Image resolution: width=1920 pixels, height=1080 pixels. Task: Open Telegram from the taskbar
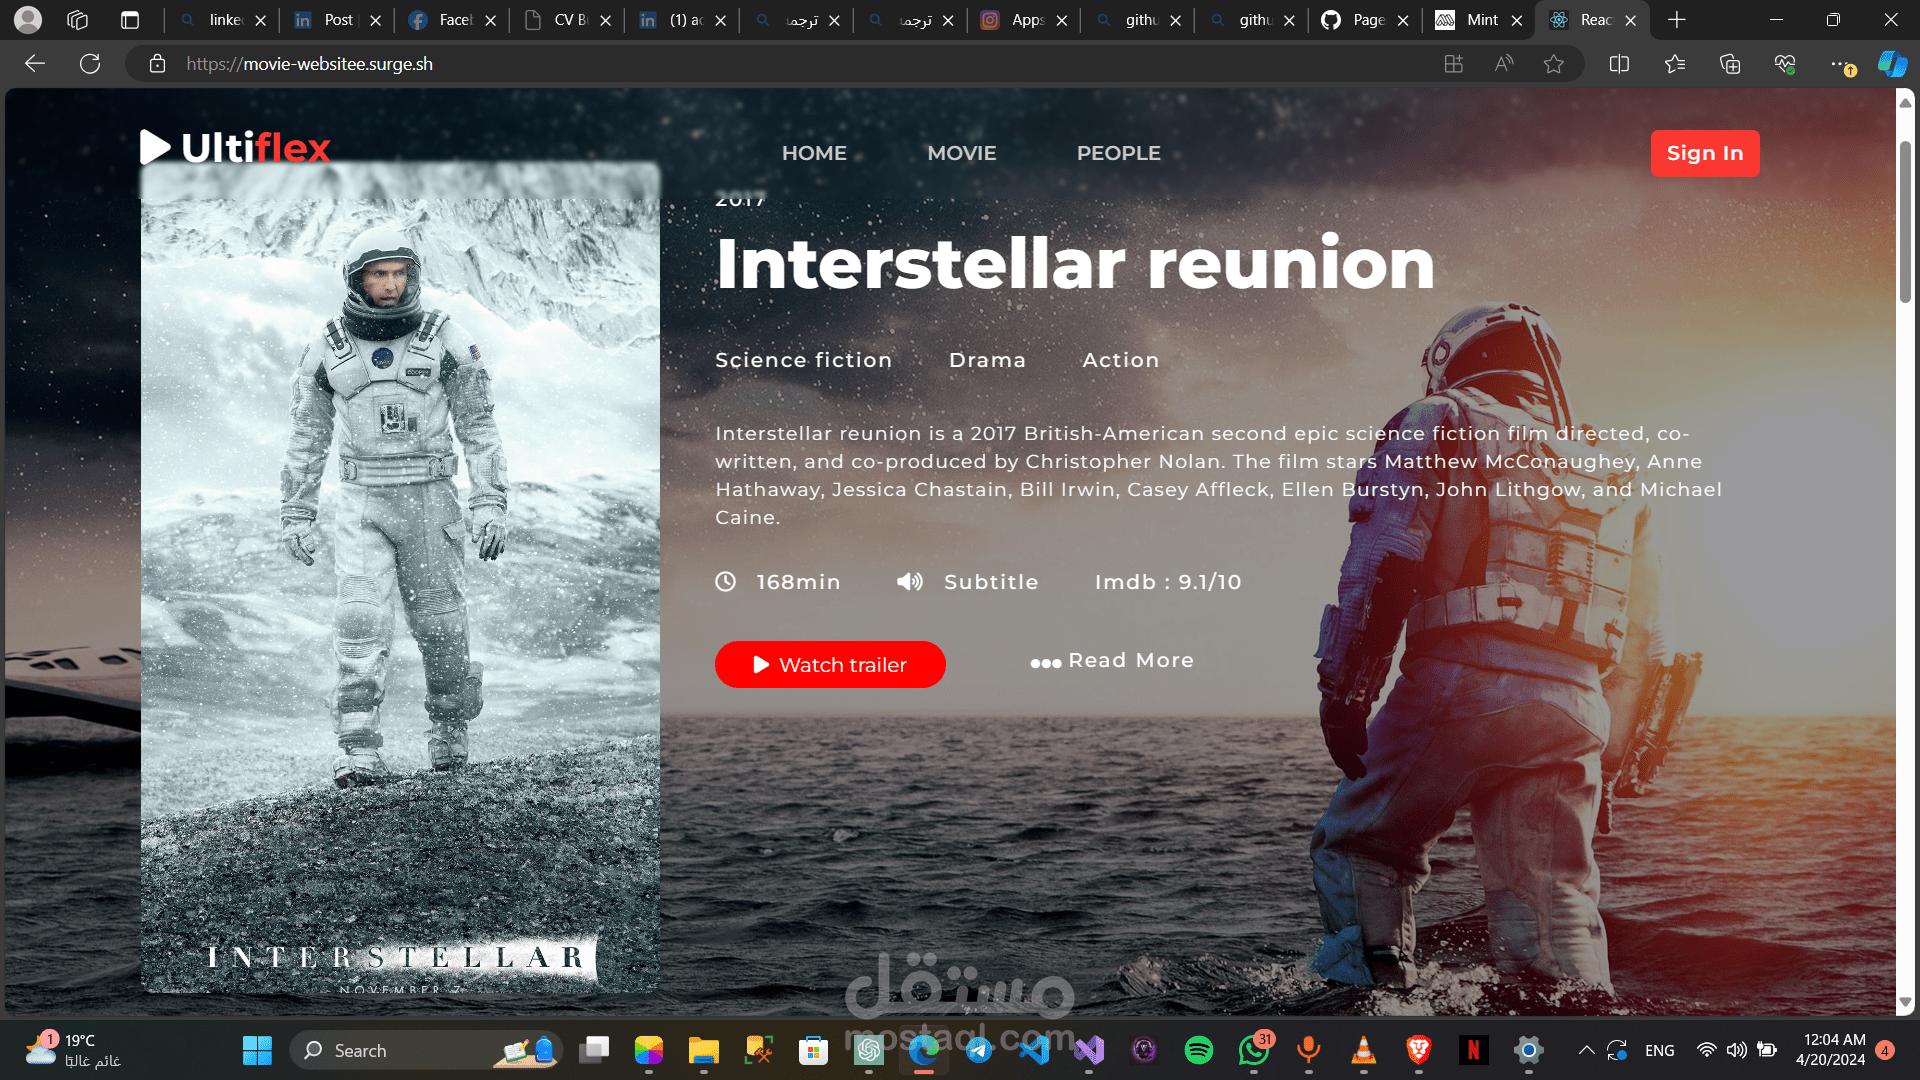coord(979,1050)
